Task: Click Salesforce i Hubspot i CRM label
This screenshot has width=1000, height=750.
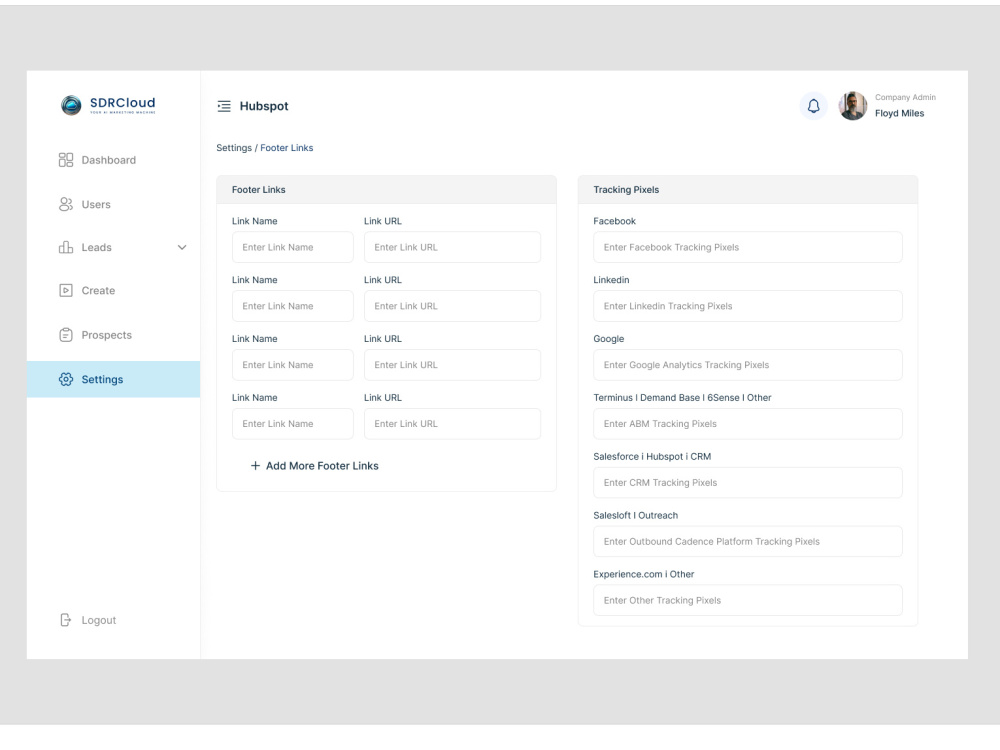Action: click(x=652, y=457)
